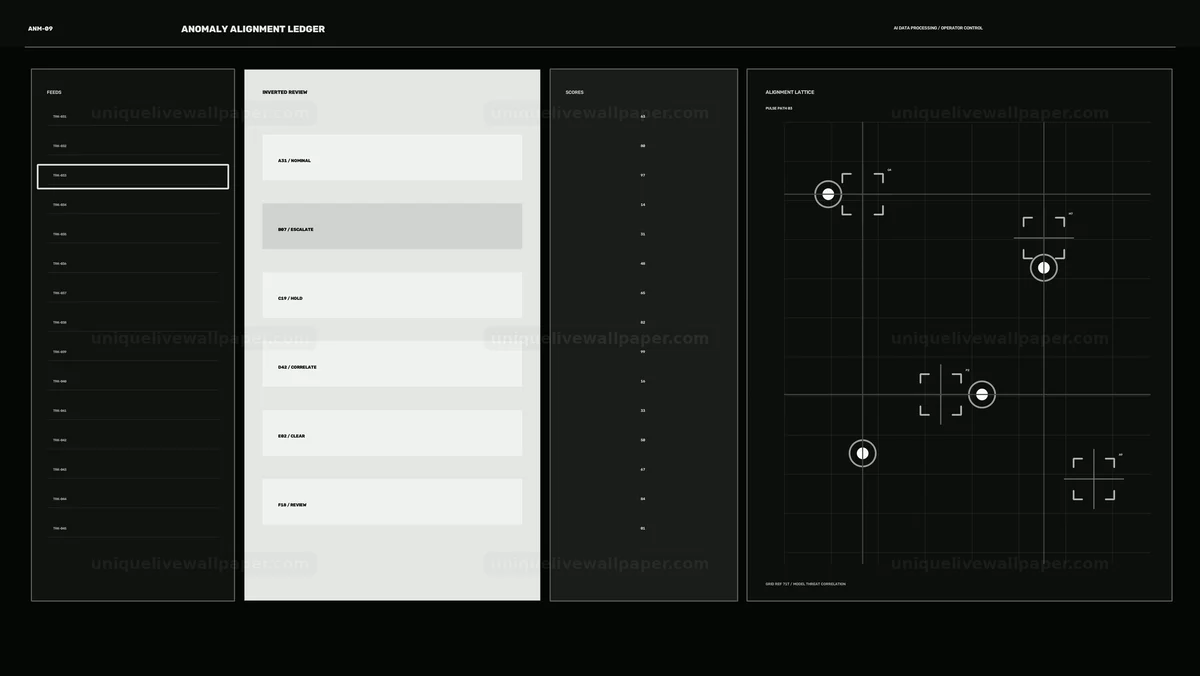Viewport: 1200px width, 676px height.
Task: Select the empty bracket reticle in the lattice
Action: point(862,194)
